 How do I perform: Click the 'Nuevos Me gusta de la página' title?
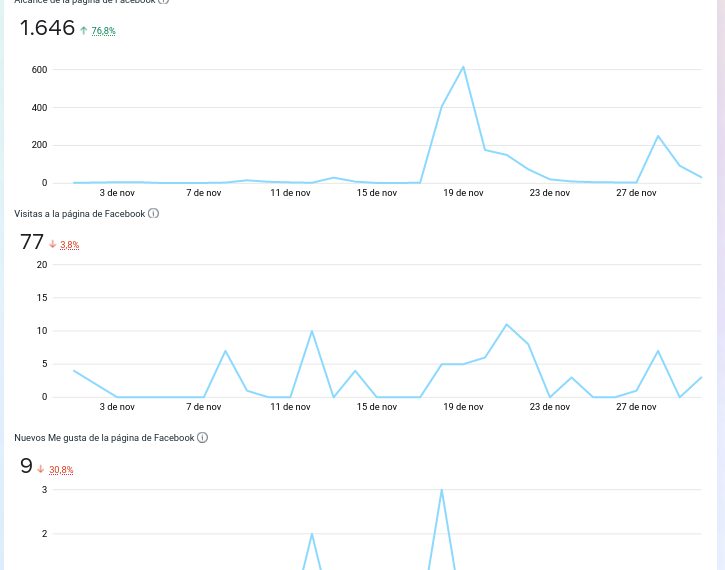click(x=104, y=438)
